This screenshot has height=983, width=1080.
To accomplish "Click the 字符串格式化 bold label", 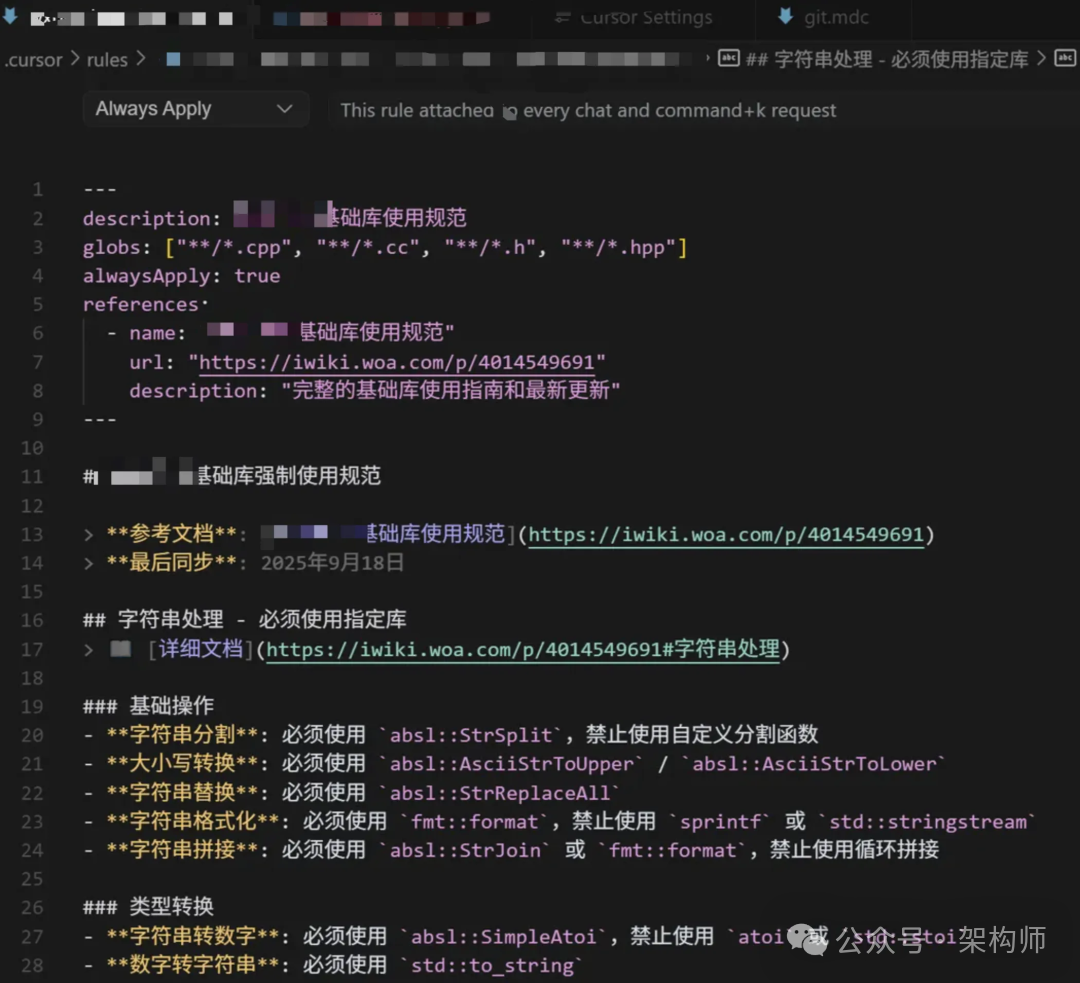I will (194, 821).
